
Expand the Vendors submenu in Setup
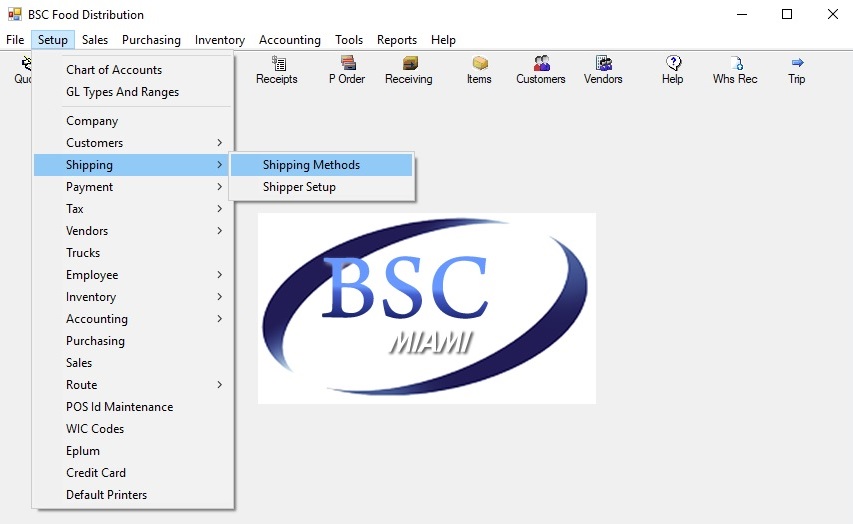click(133, 231)
